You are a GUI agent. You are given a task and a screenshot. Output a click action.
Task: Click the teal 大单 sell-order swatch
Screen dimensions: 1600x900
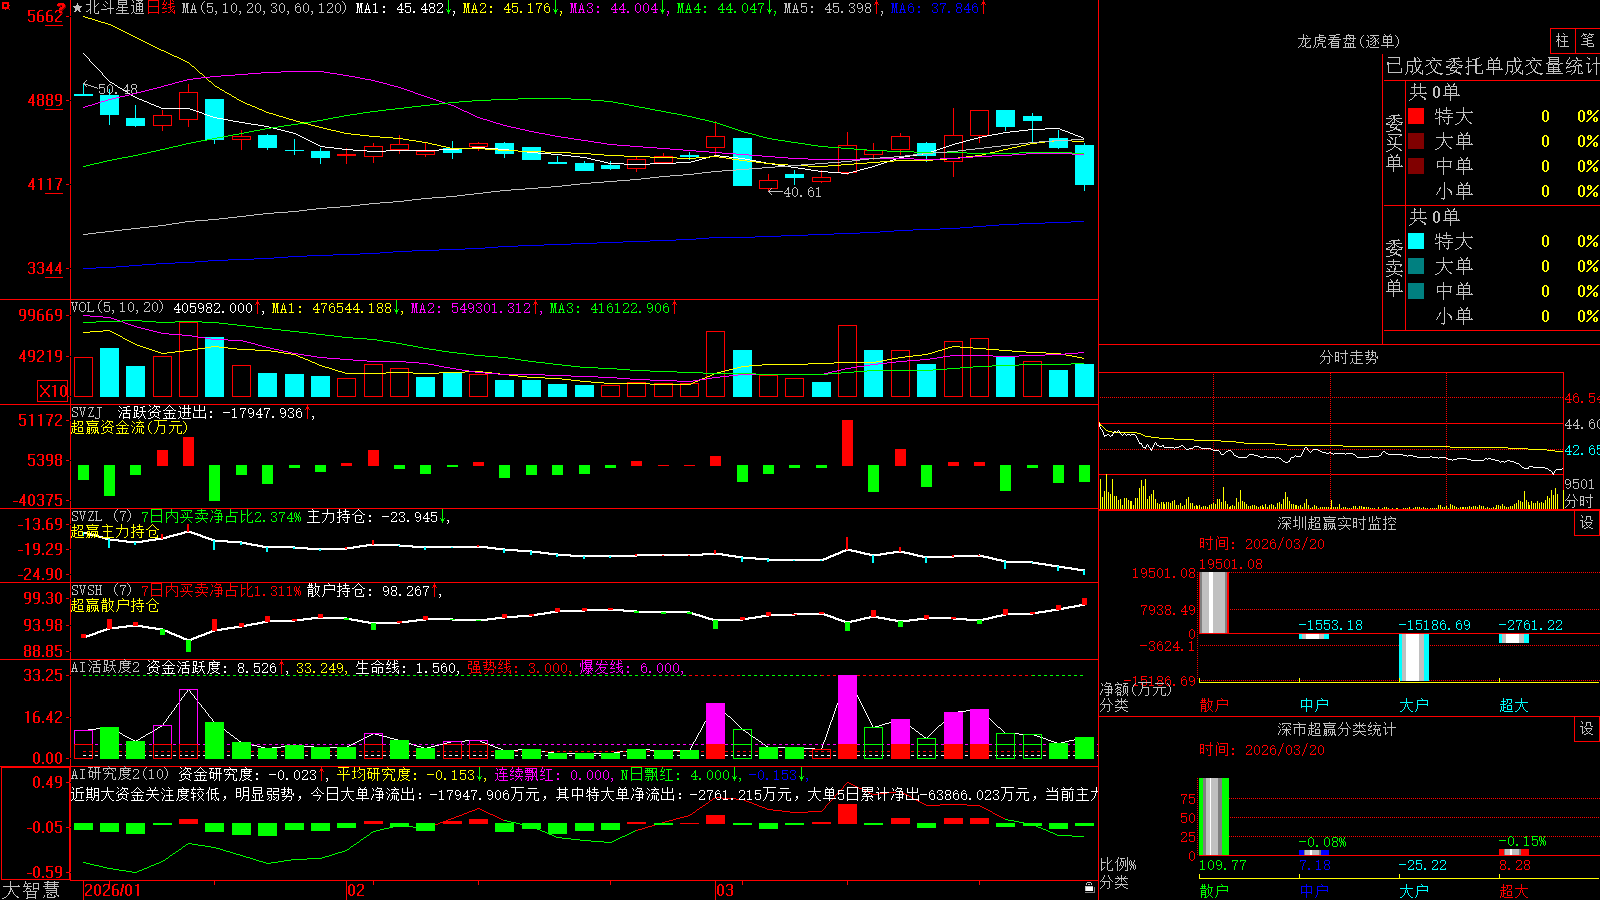coord(1416,266)
